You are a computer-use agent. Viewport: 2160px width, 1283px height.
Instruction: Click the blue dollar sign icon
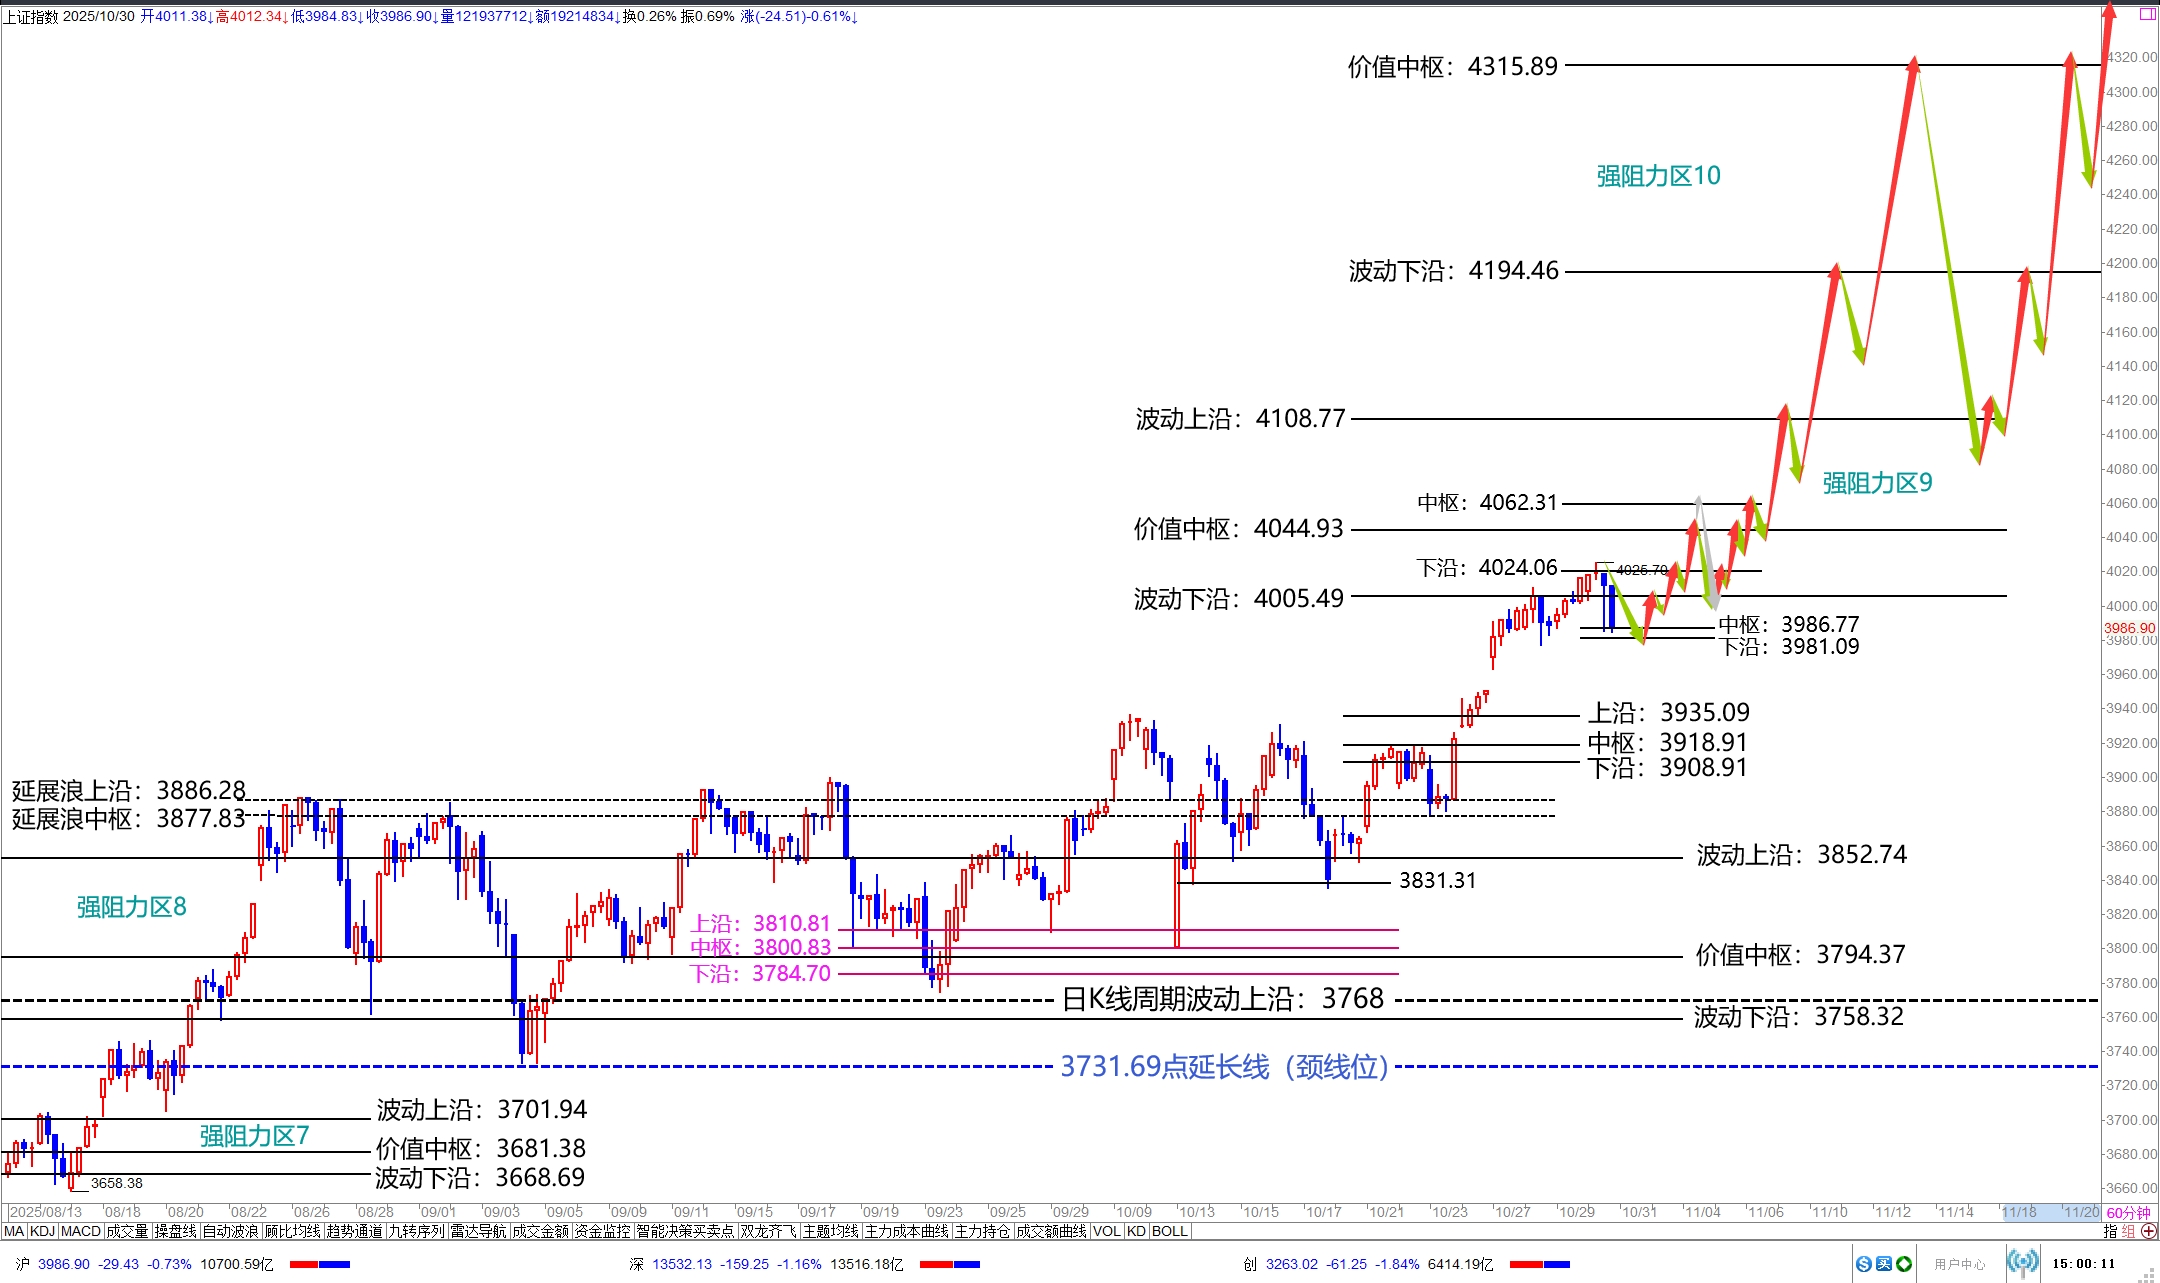click(x=1863, y=1264)
